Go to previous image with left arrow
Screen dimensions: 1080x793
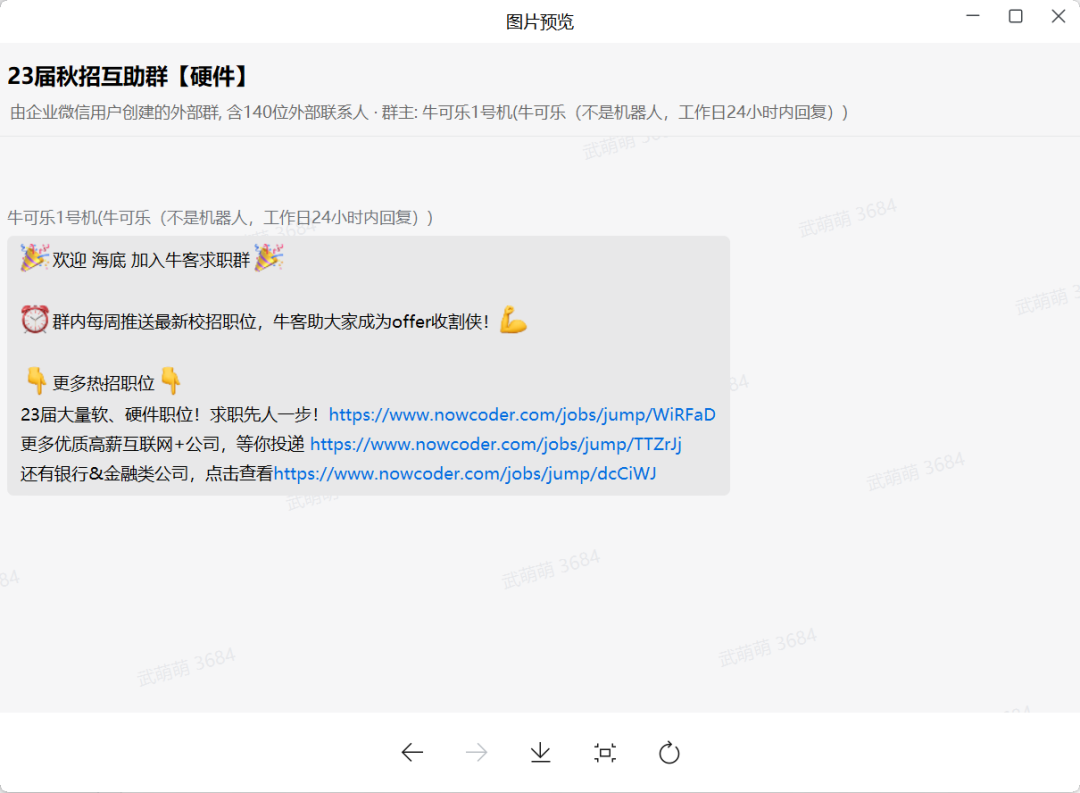coord(412,752)
